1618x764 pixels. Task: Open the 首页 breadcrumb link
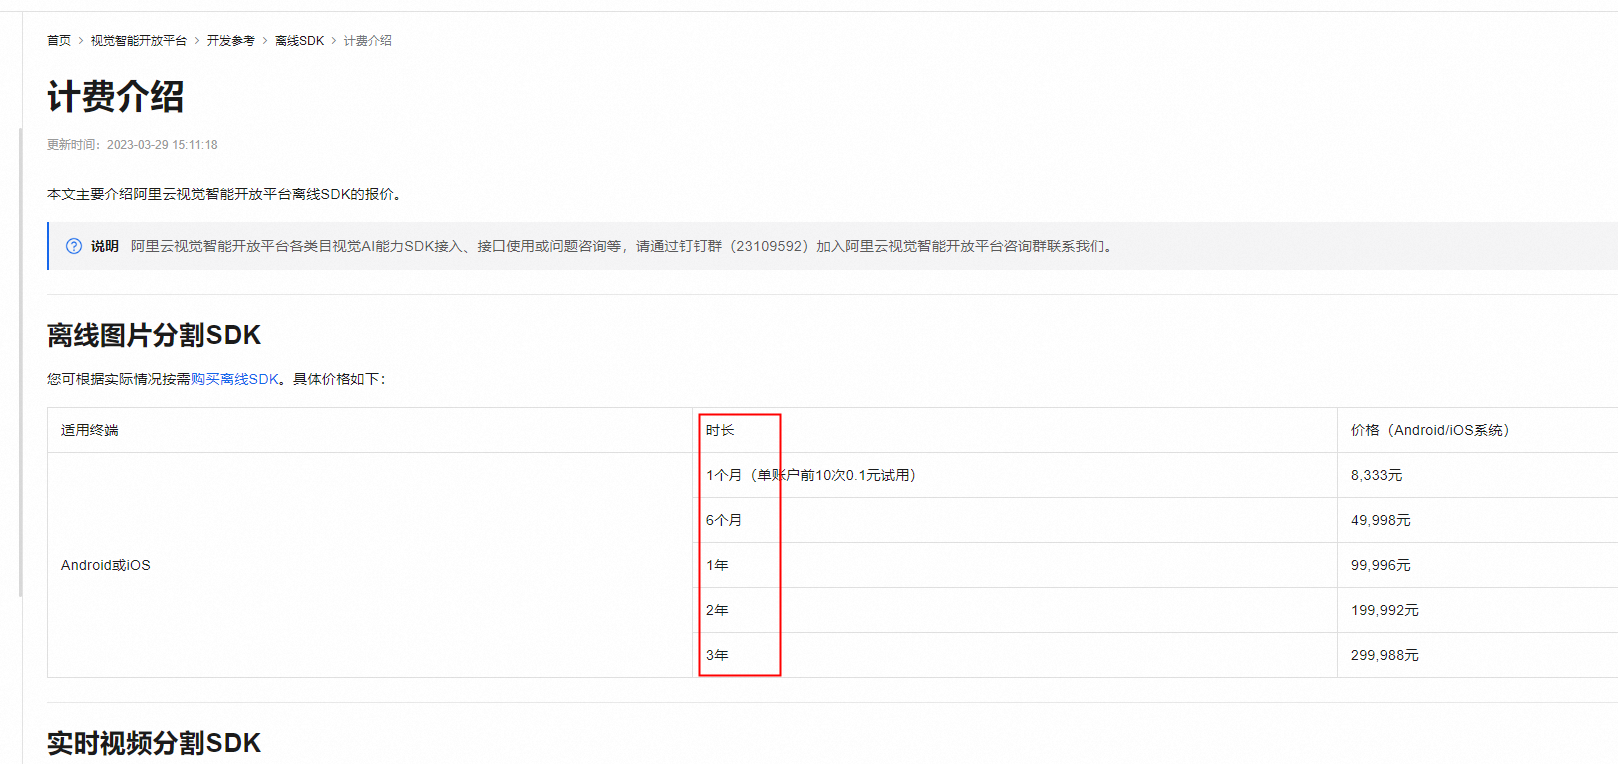tap(59, 41)
